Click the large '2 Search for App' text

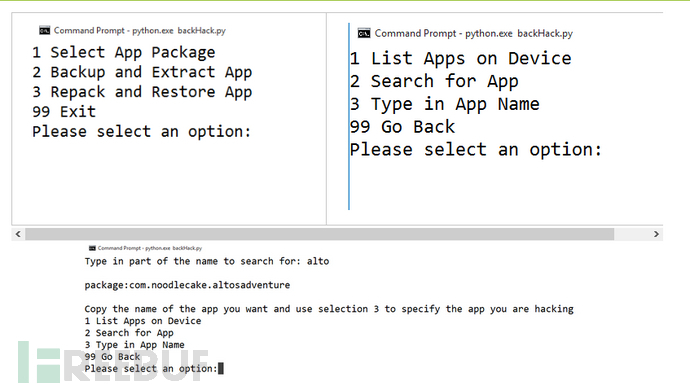click(x=434, y=81)
